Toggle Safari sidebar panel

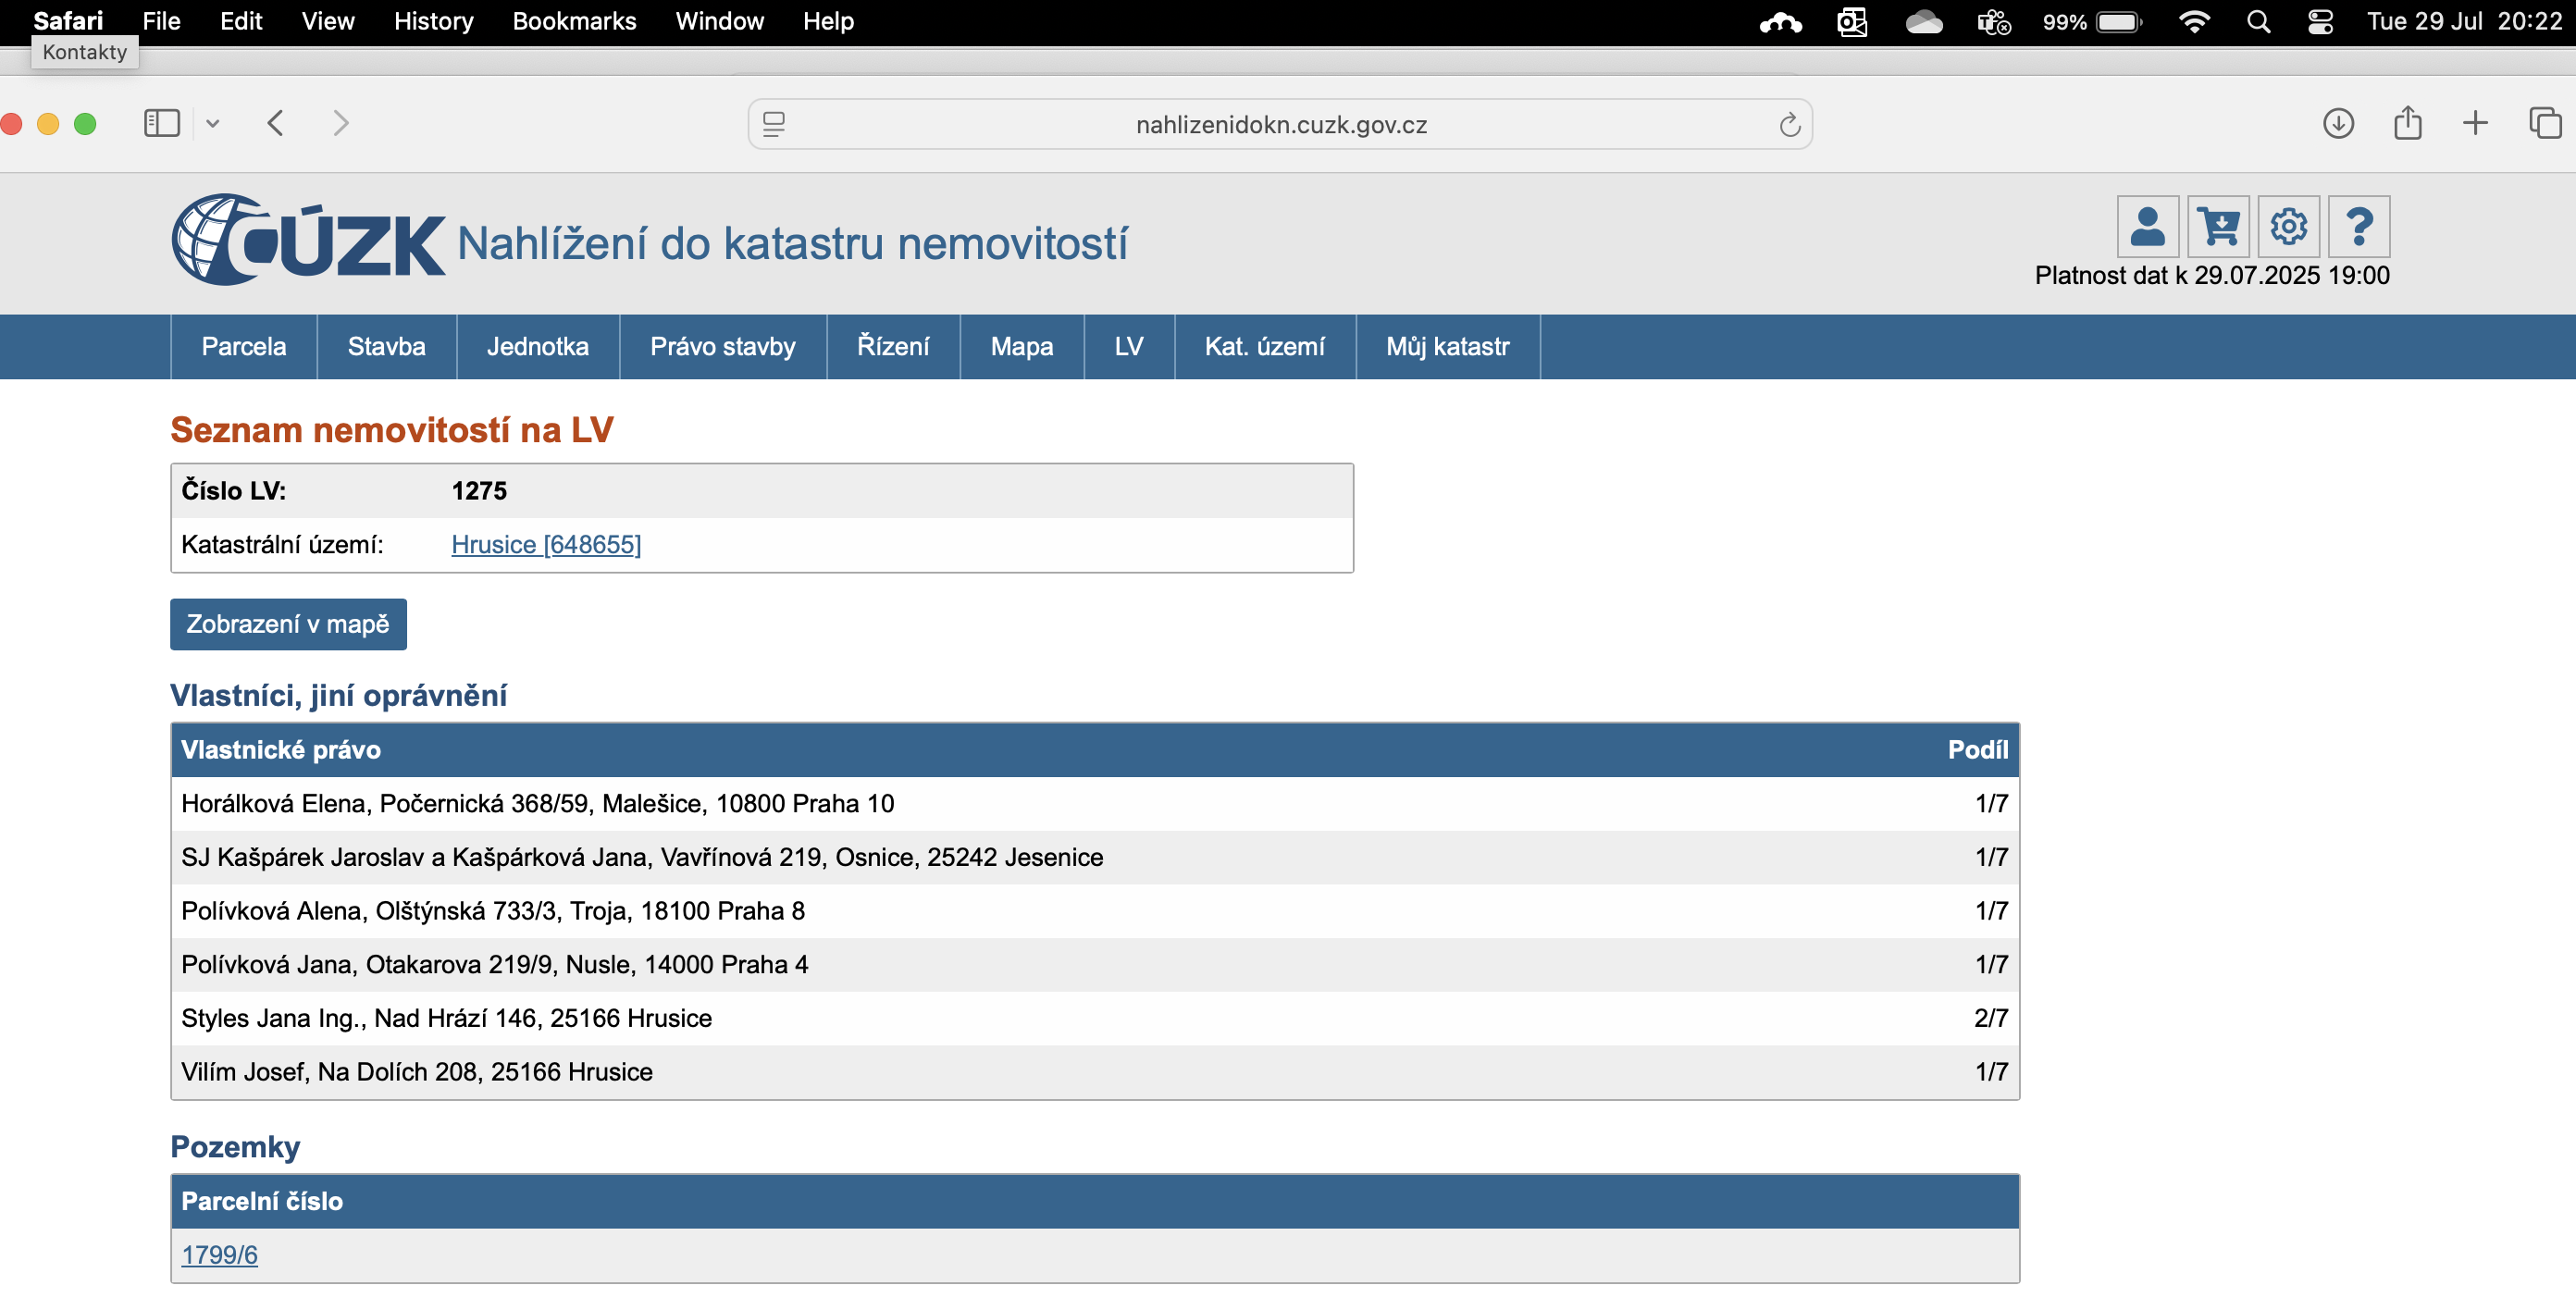(161, 124)
